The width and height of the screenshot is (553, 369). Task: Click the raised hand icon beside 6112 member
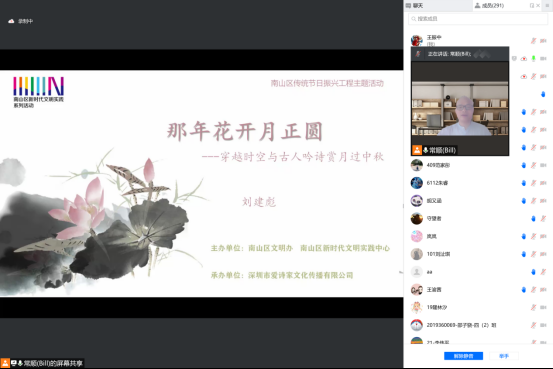click(524, 183)
